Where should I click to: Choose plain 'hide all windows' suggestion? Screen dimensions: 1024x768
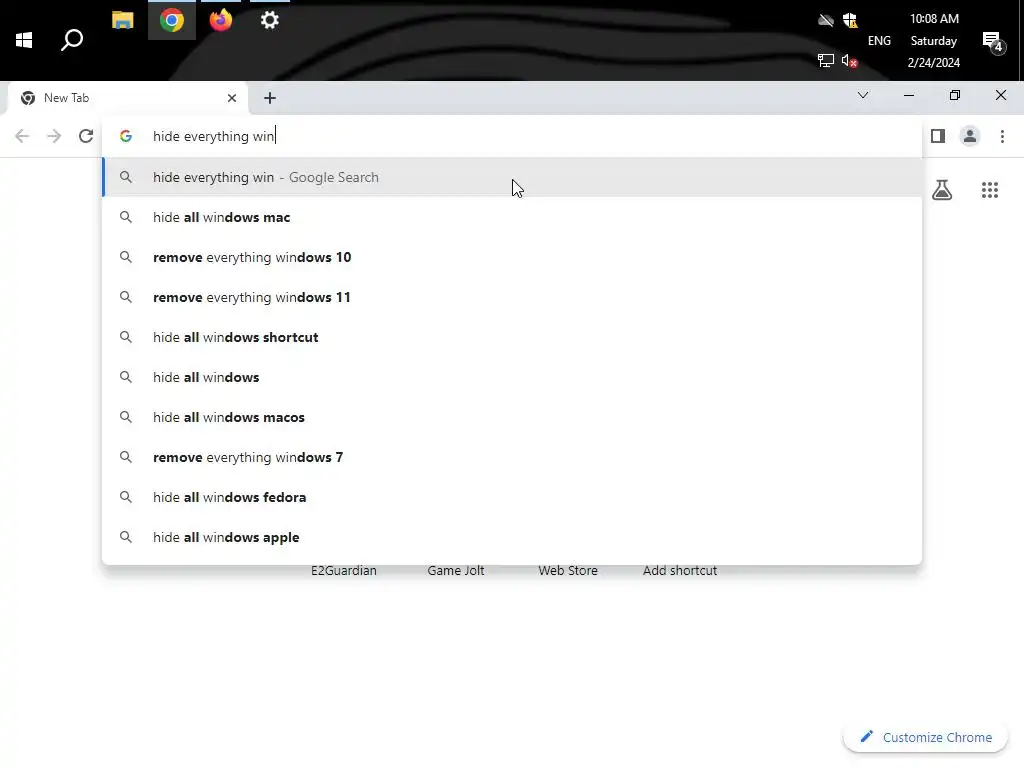pyautogui.click(x=512, y=377)
